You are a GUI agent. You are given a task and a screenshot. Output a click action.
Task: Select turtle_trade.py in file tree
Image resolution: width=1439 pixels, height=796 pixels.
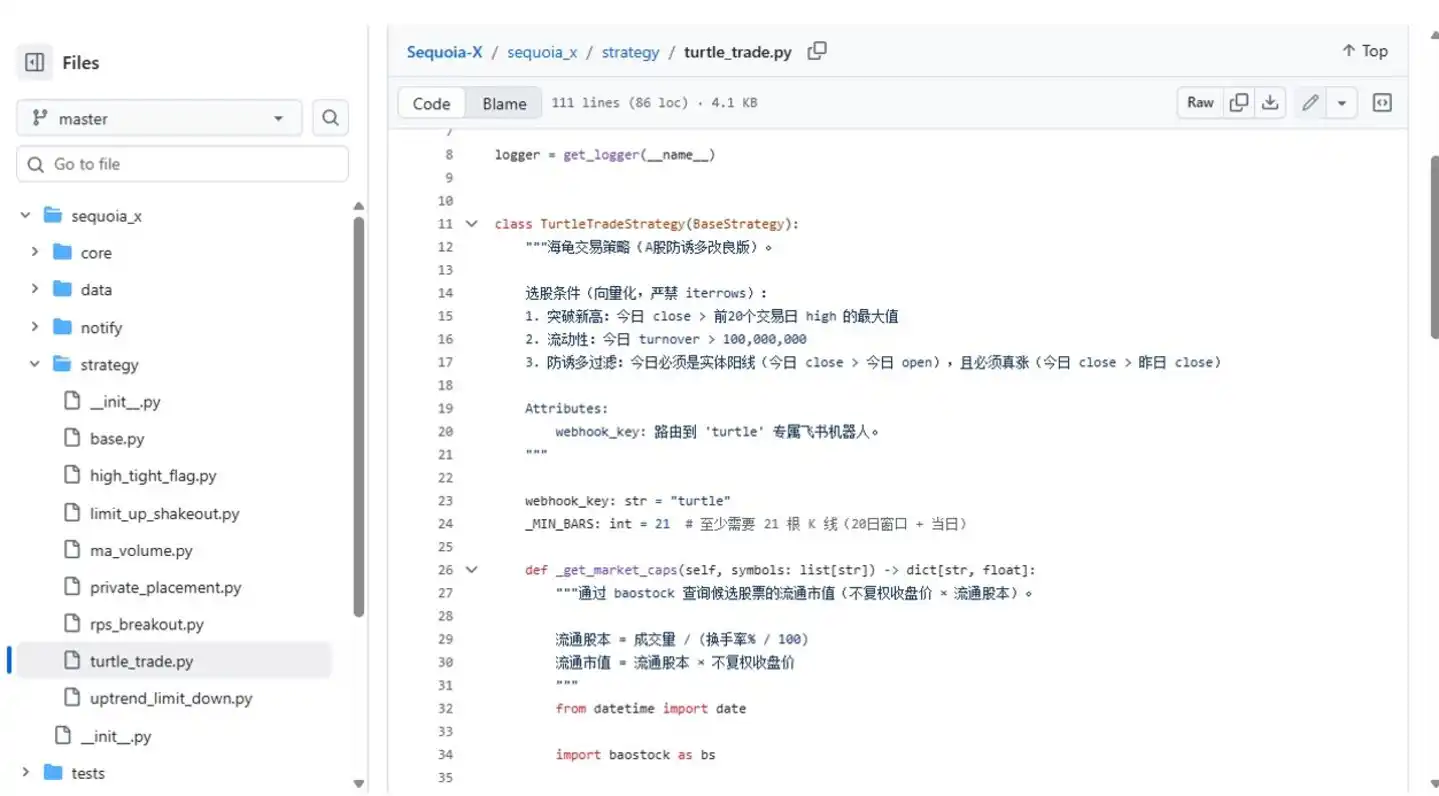[142, 662]
